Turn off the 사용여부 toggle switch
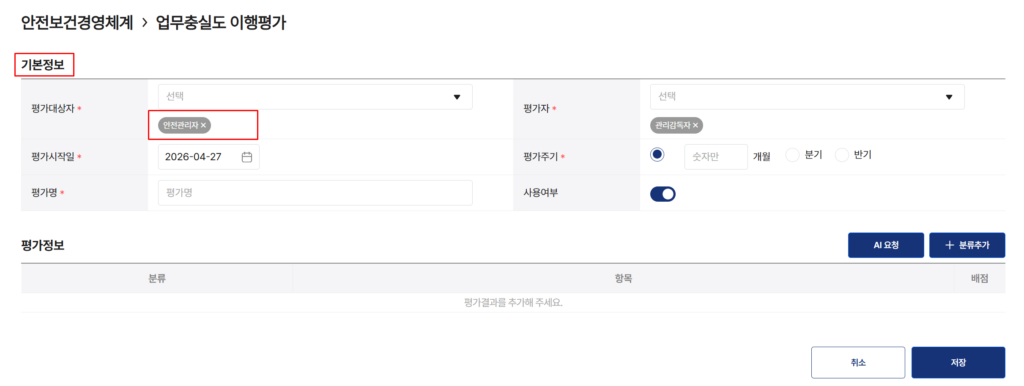This screenshot has width=1024, height=386. [662, 193]
